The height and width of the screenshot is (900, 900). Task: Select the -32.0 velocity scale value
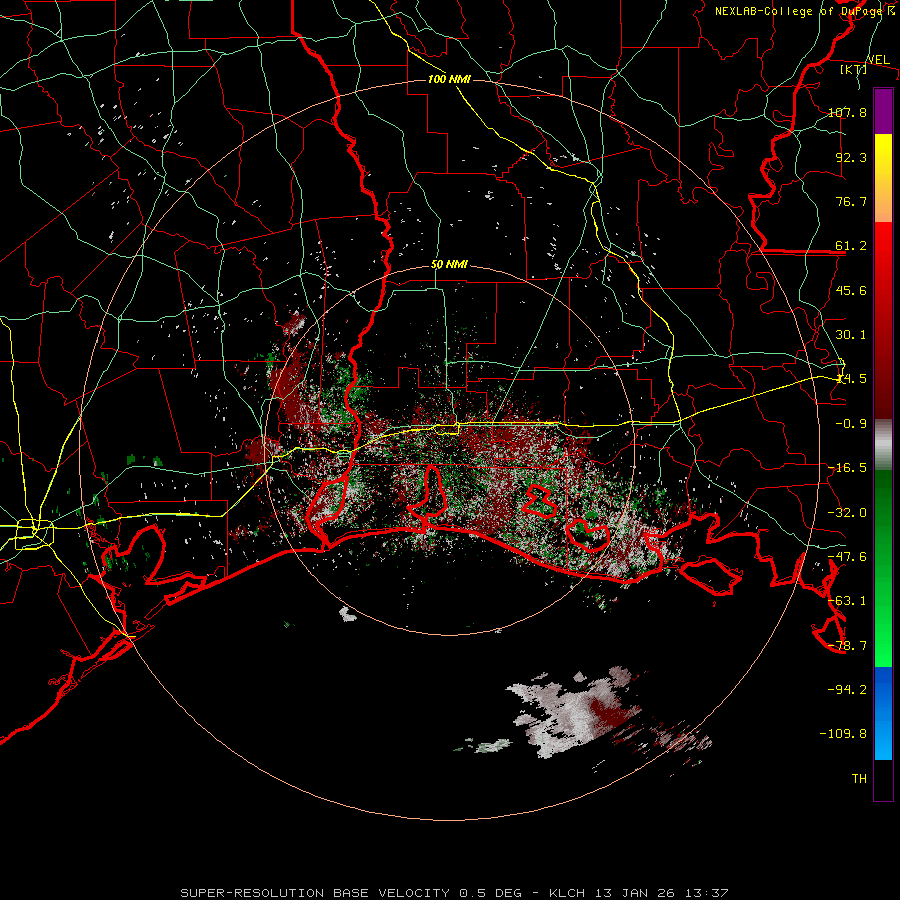tap(847, 513)
